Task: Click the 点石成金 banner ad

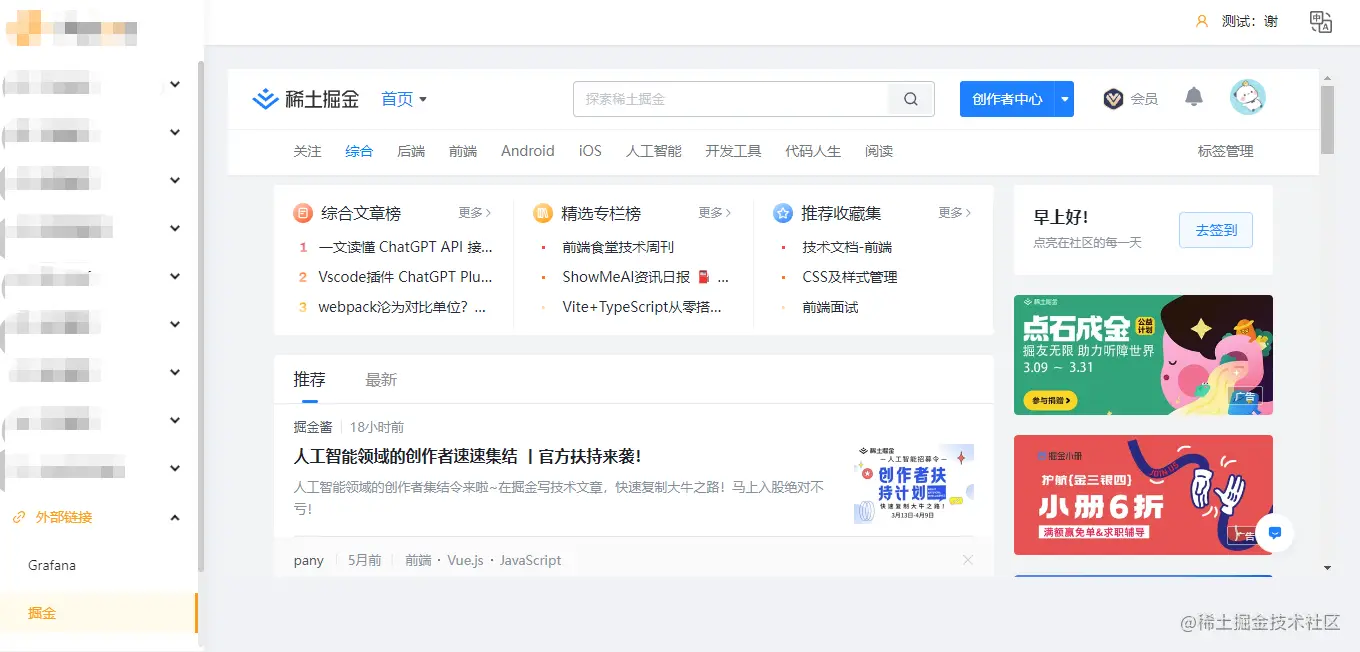Action: coord(1143,355)
